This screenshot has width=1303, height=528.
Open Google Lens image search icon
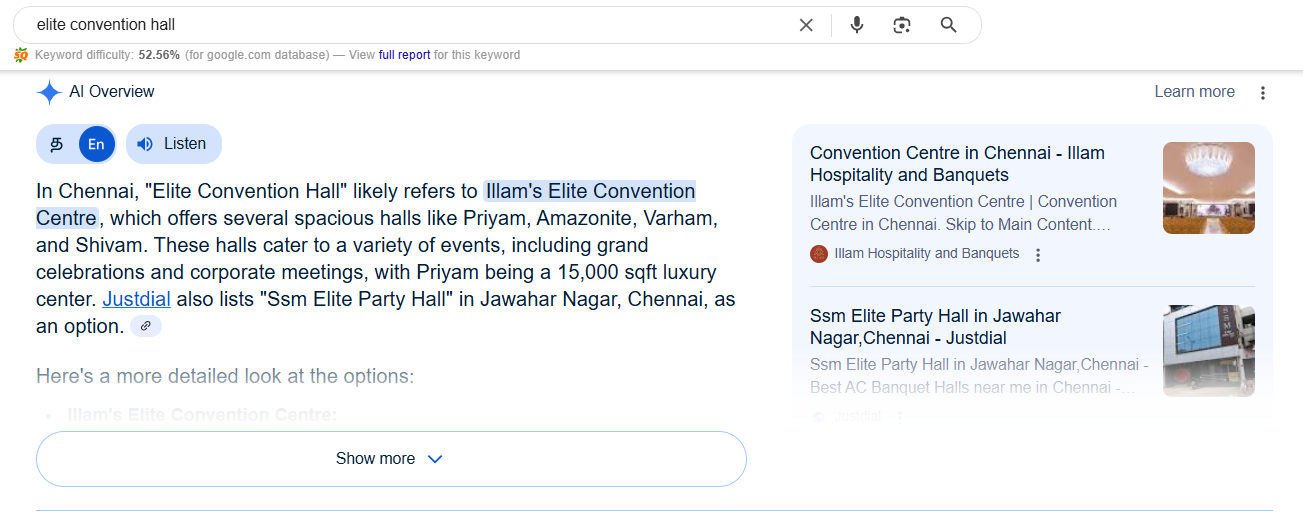pos(902,25)
